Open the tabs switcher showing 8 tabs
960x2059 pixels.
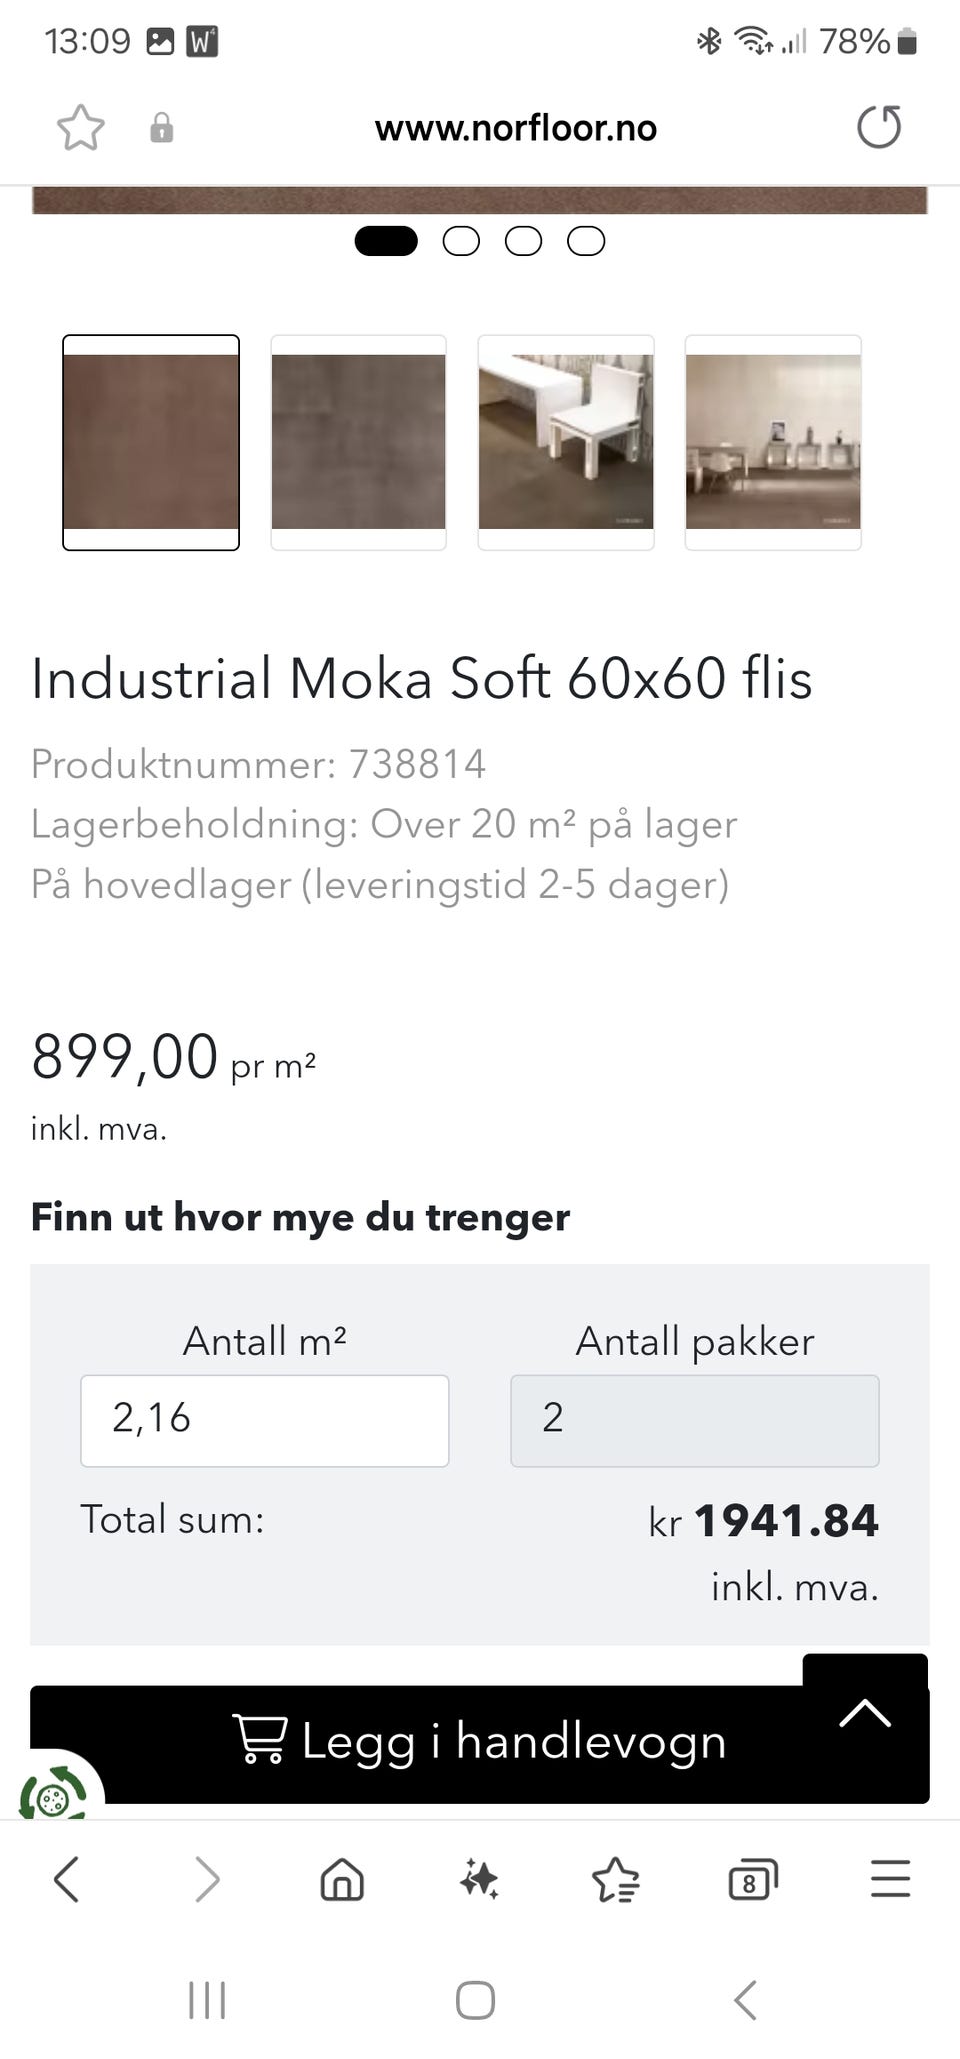[x=752, y=1880]
